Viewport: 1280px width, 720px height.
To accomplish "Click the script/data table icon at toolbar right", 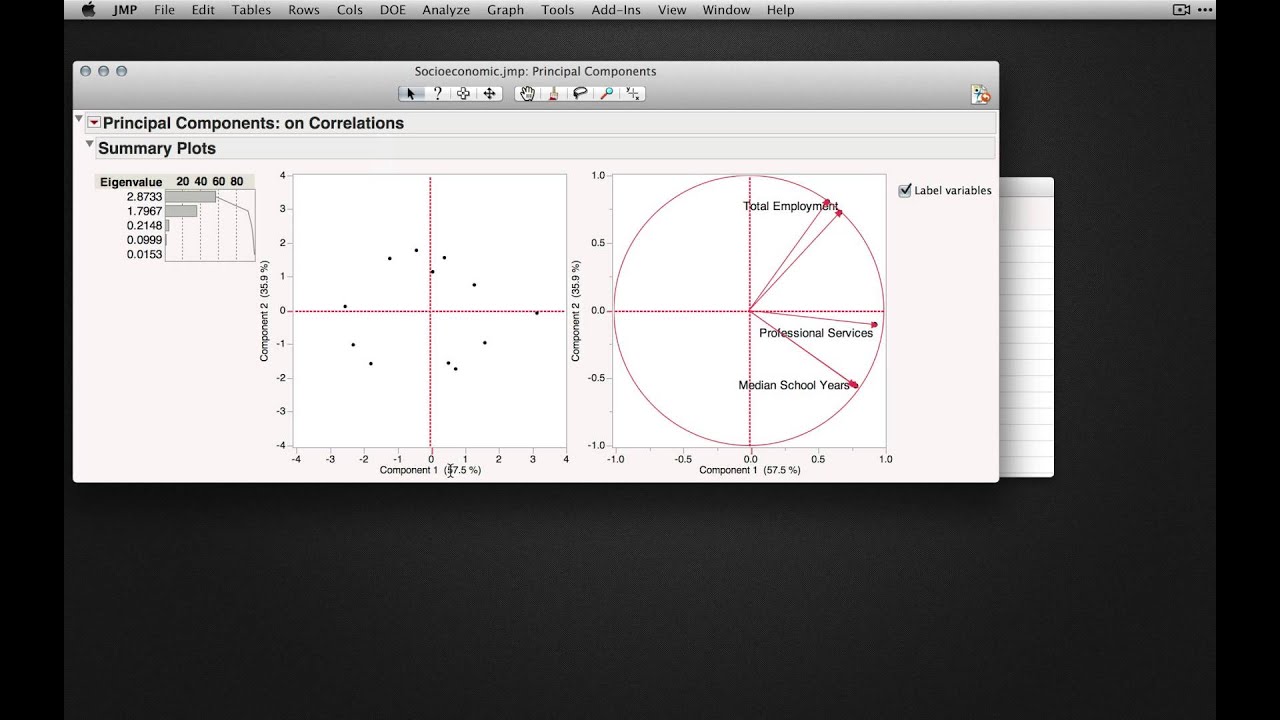I will [x=980, y=95].
